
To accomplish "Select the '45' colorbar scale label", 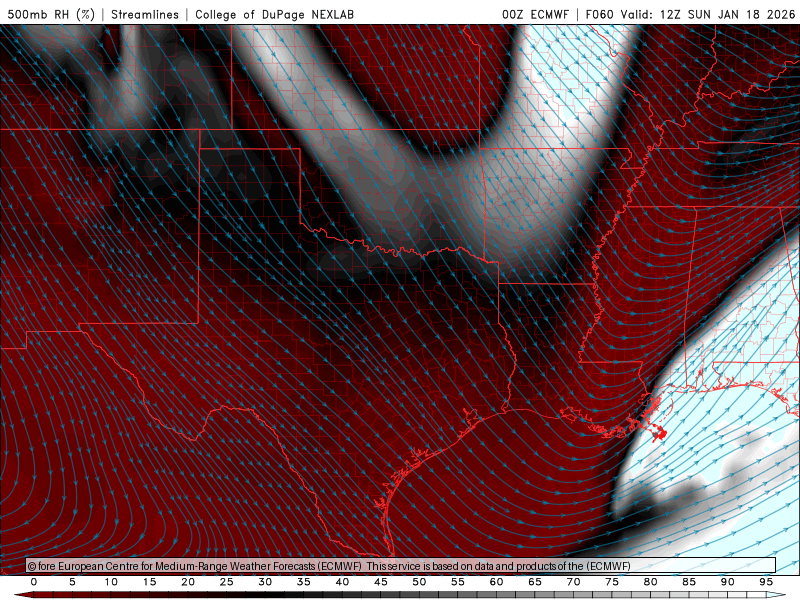I will coord(381,582).
